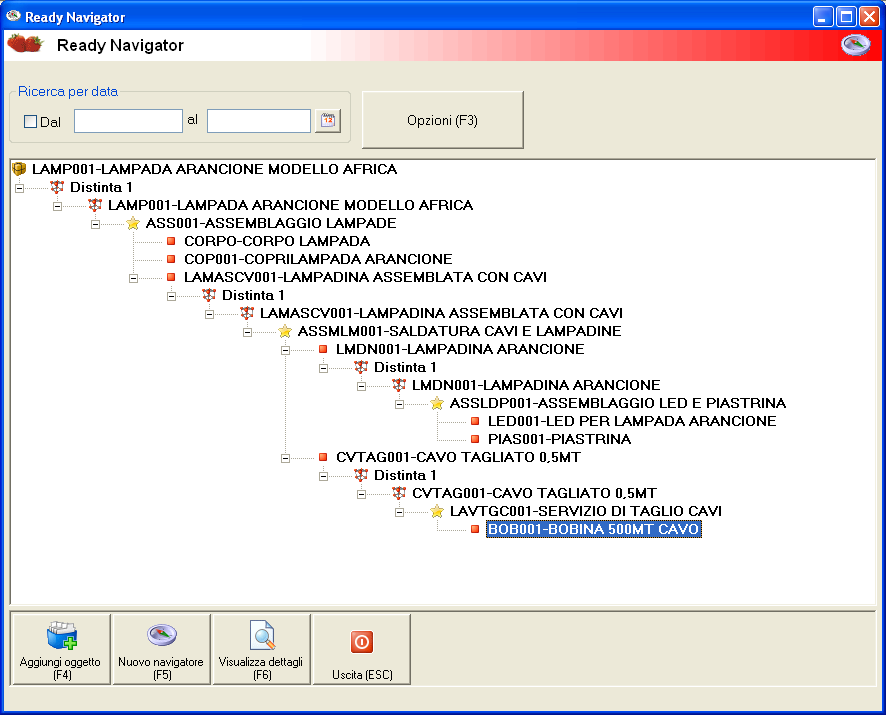Click star icon of ASSLDP001-ASSEMBLAGGIO LED
Screen dimensions: 886x715
(x=437, y=403)
